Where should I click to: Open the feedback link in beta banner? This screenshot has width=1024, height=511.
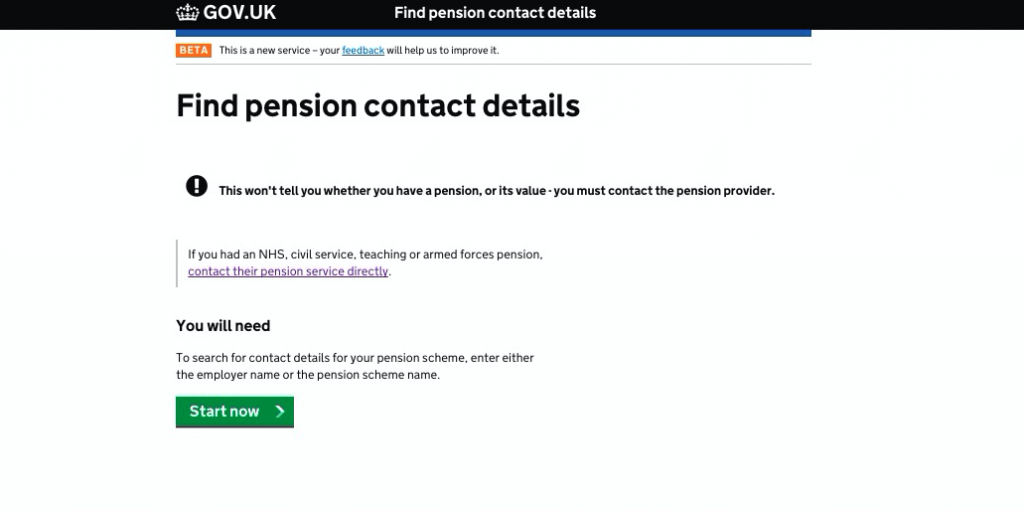click(x=363, y=50)
